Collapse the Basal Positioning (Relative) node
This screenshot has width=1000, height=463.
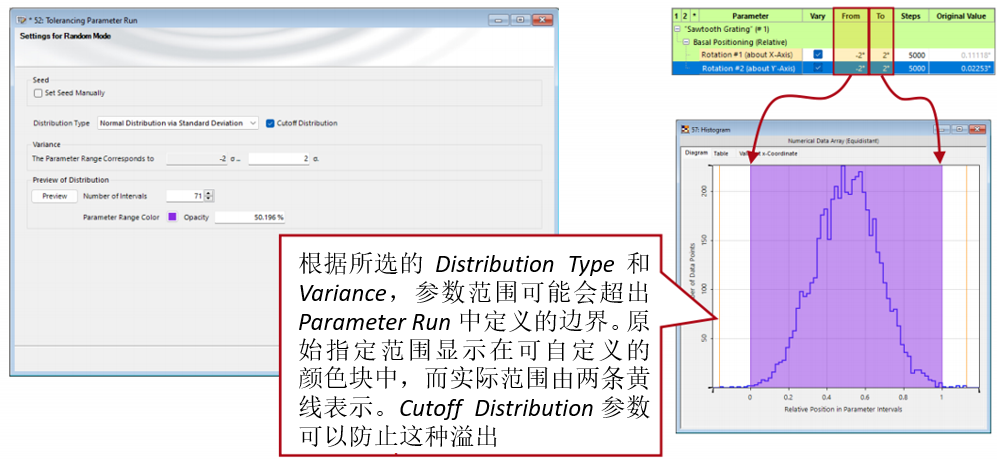[x=688, y=41]
